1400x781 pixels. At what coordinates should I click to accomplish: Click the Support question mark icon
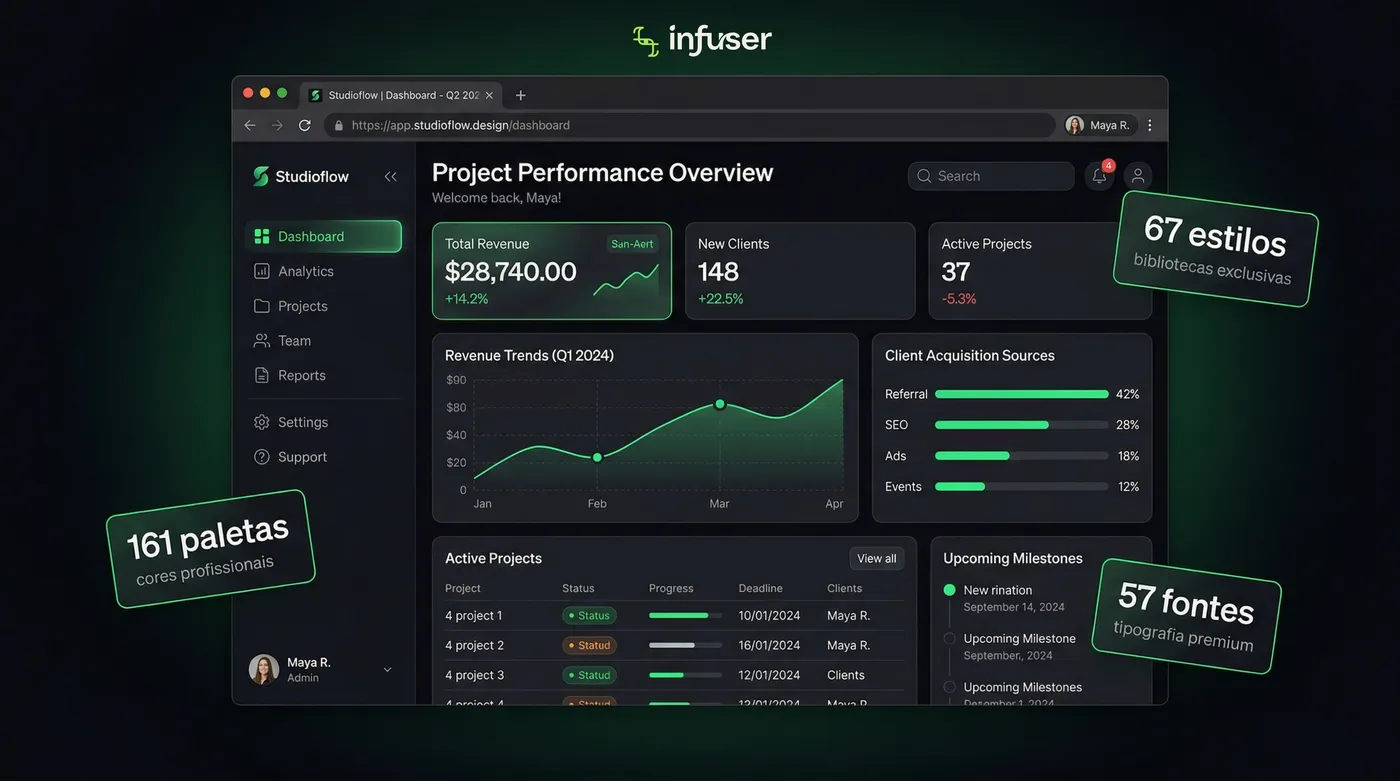tap(262, 457)
